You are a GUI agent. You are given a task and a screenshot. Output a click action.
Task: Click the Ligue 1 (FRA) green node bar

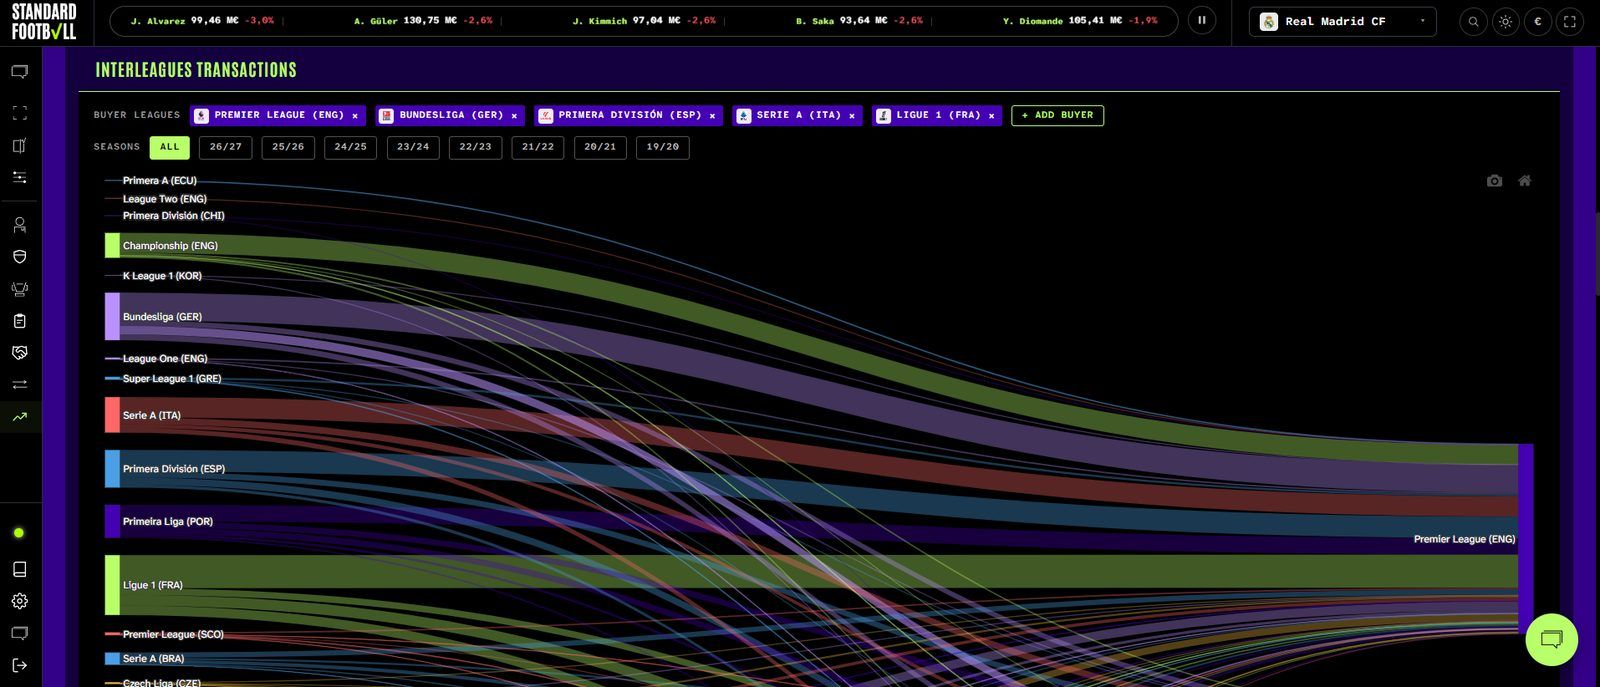[112, 585]
